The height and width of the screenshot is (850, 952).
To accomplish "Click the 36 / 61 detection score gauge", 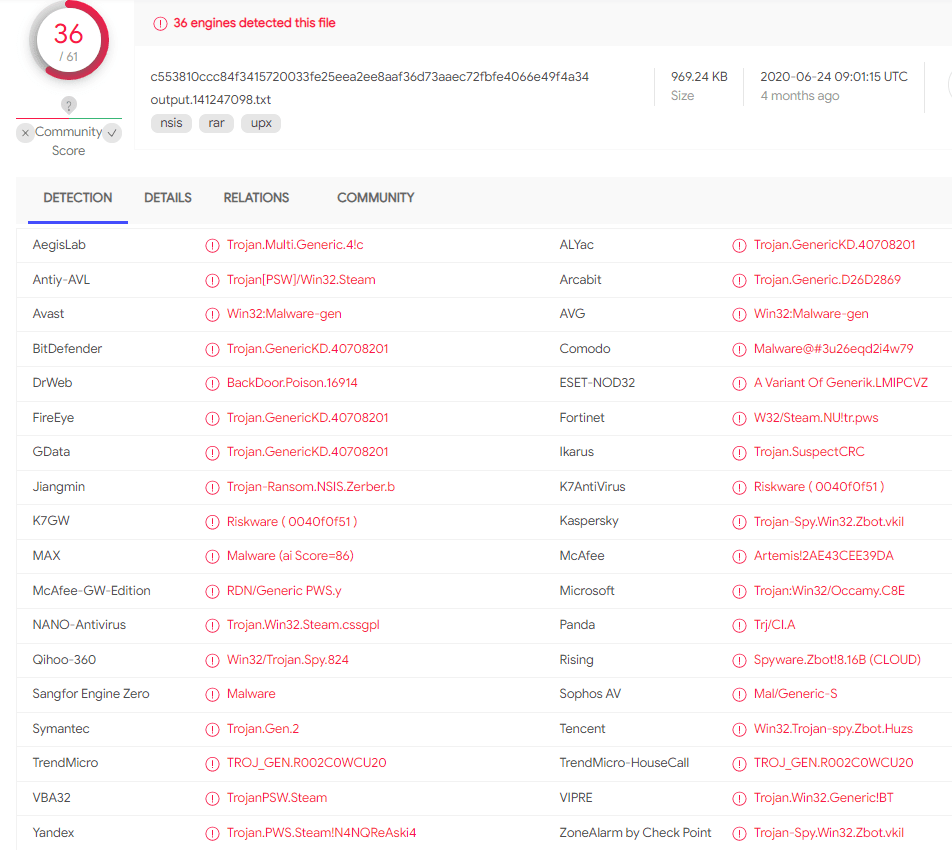I will click(x=69, y=41).
